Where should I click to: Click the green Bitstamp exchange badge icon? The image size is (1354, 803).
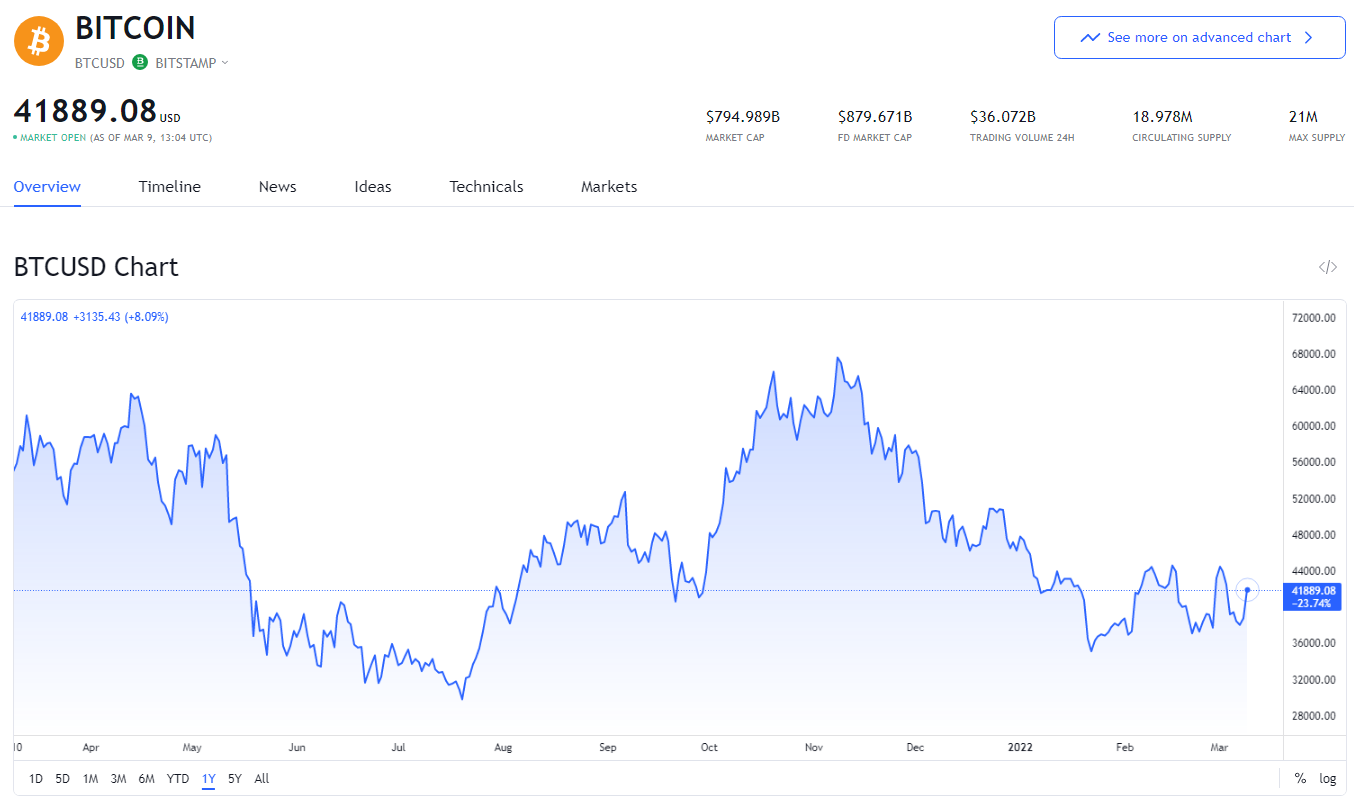[140, 62]
